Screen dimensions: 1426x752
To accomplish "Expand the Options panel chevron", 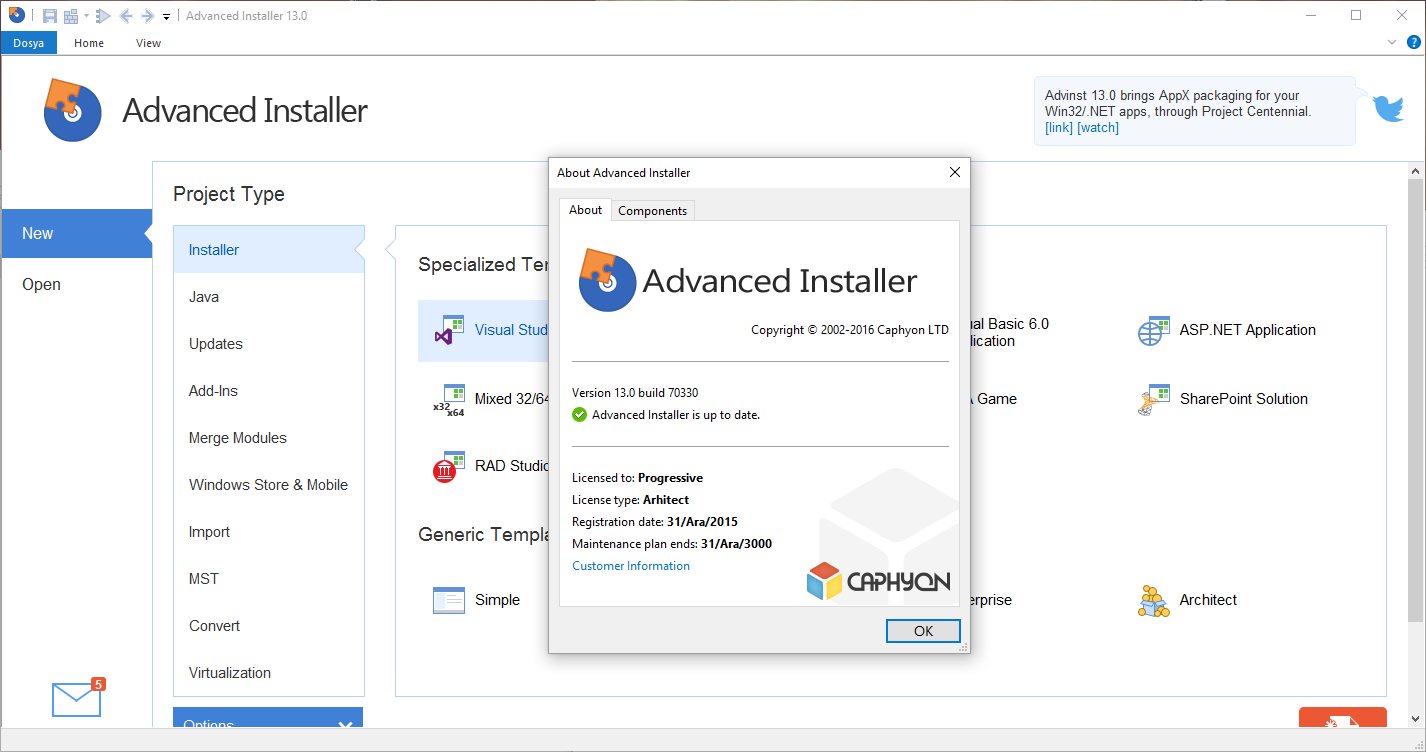I will (x=345, y=725).
